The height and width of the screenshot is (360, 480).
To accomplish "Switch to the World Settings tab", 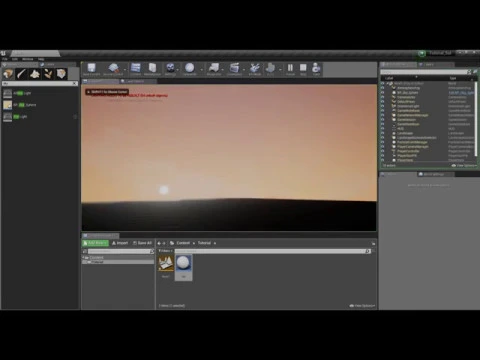I will point(435,174).
